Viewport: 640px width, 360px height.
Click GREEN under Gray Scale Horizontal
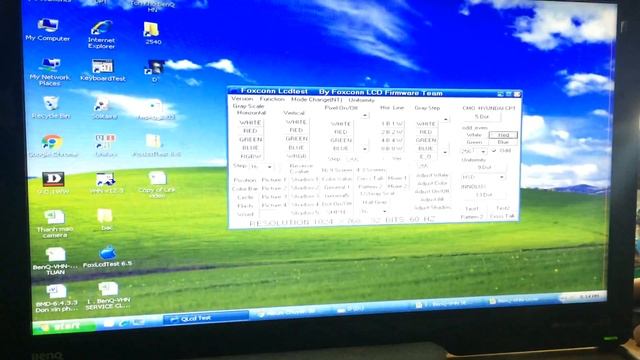(x=250, y=140)
